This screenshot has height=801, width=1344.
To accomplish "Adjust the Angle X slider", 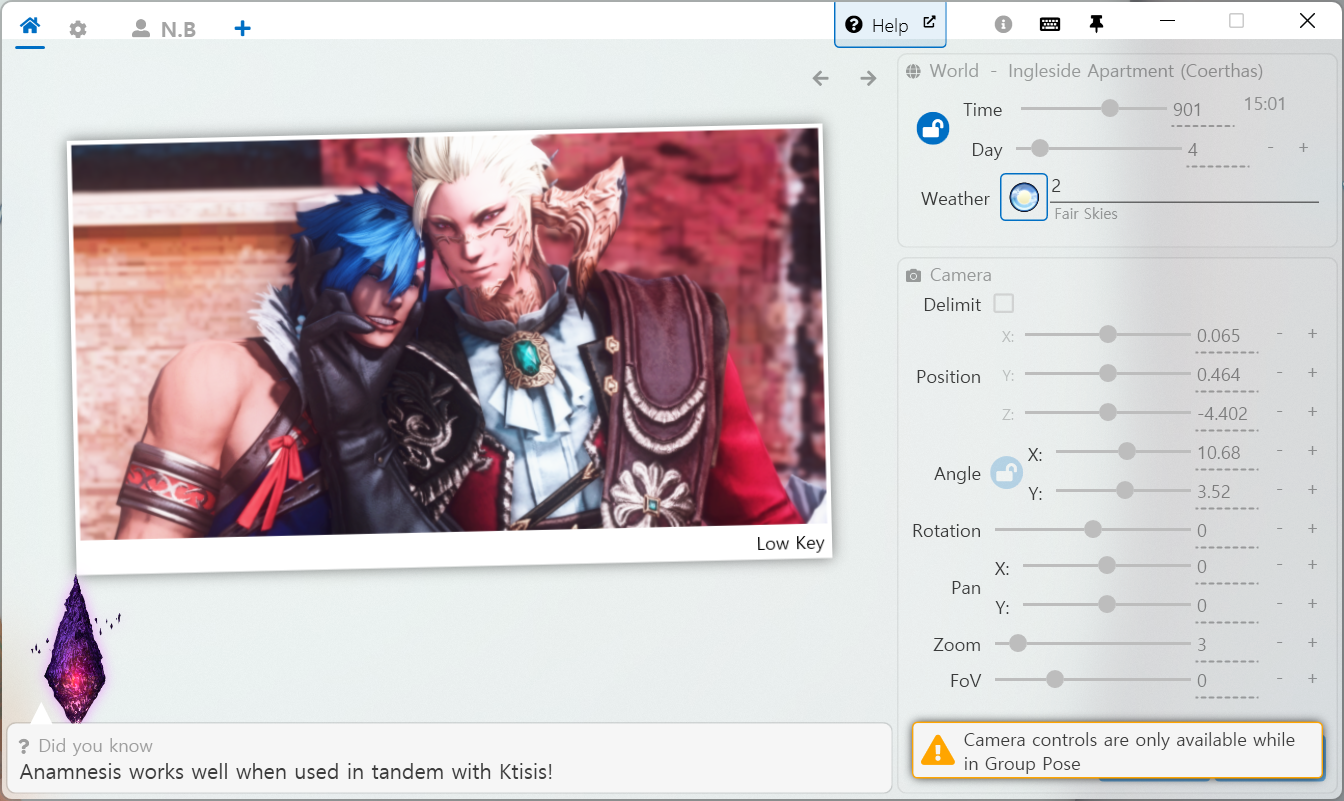I will (x=1123, y=451).
